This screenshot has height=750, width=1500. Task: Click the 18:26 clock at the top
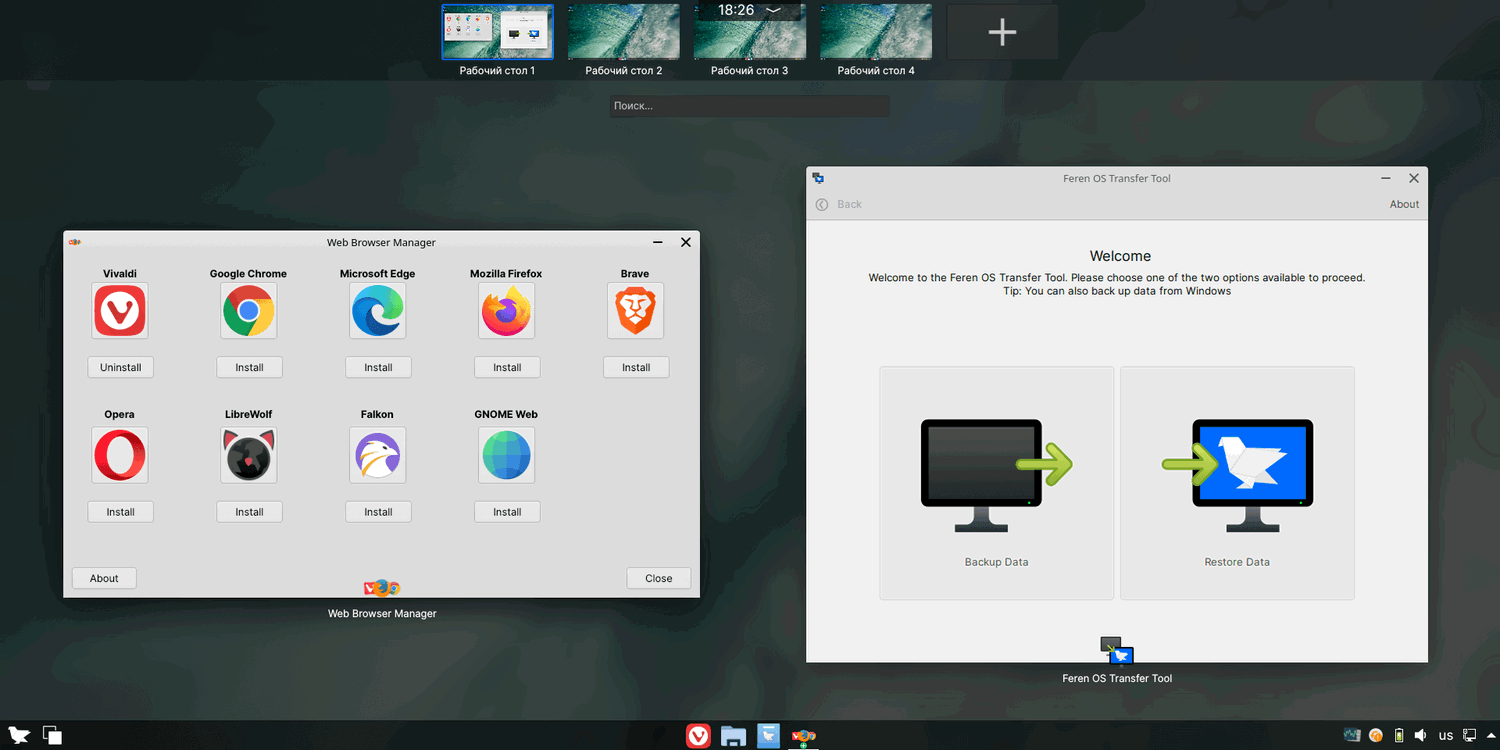736,10
